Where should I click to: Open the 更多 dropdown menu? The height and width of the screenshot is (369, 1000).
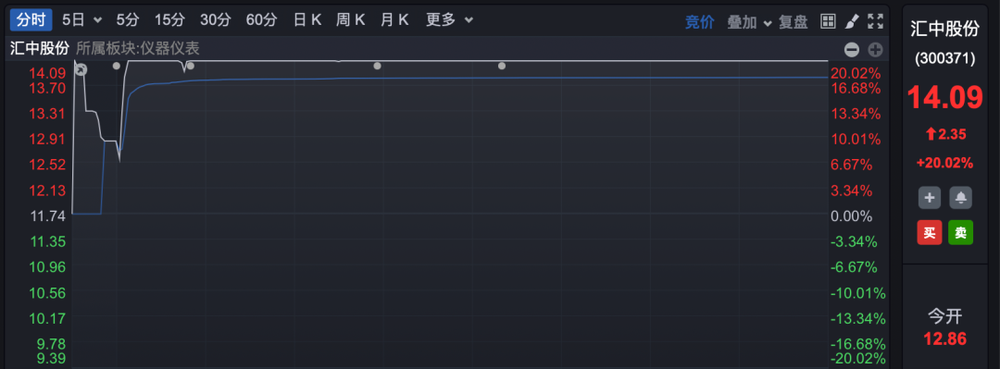(450, 20)
